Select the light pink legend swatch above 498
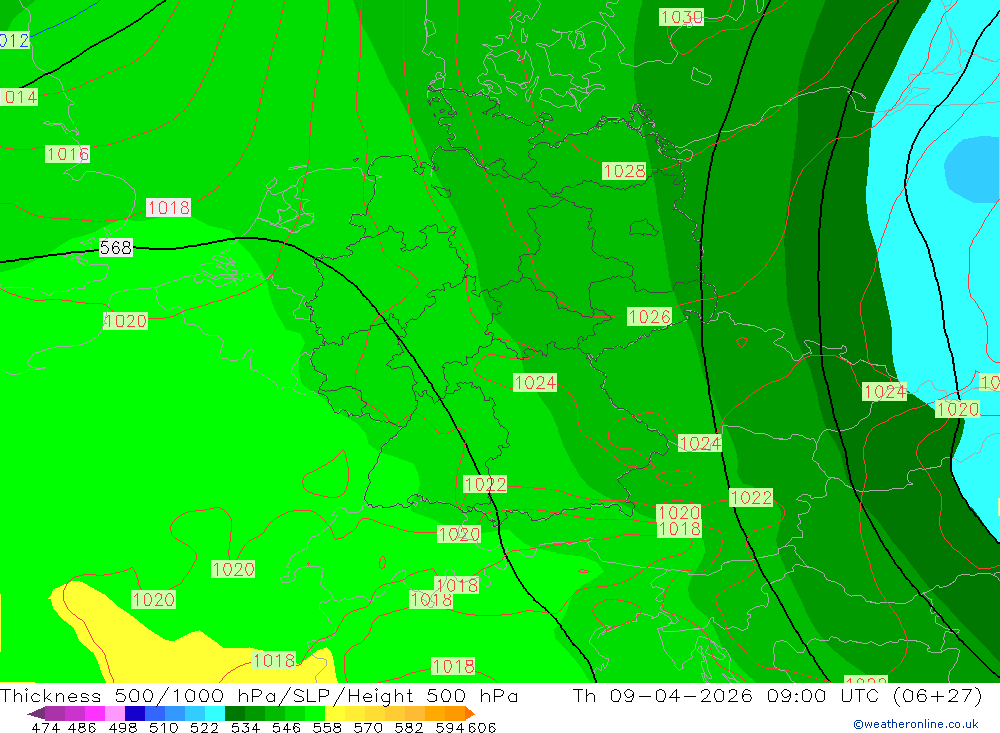The image size is (1000, 733). [113, 713]
